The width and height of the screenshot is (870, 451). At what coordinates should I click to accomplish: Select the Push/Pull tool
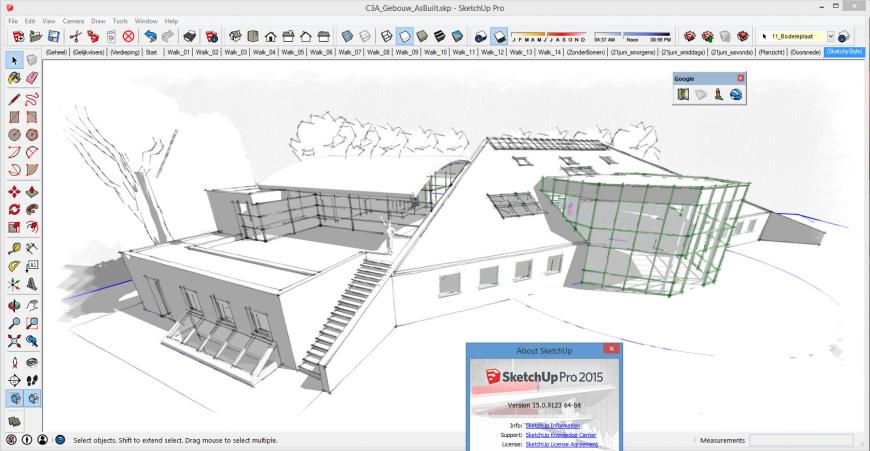tap(32, 192)
